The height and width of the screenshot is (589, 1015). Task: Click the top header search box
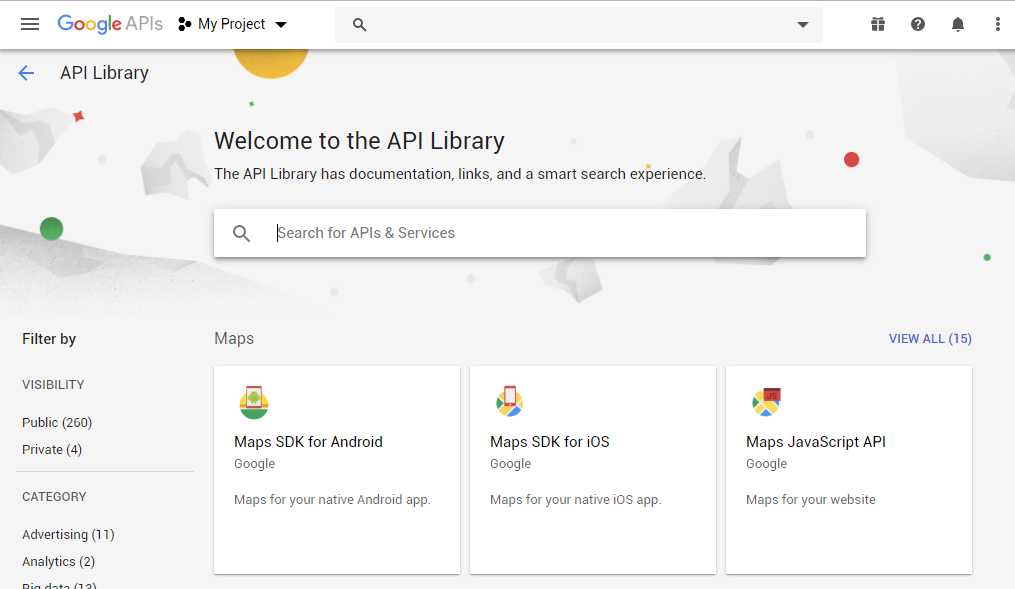(x=570, y=25)
